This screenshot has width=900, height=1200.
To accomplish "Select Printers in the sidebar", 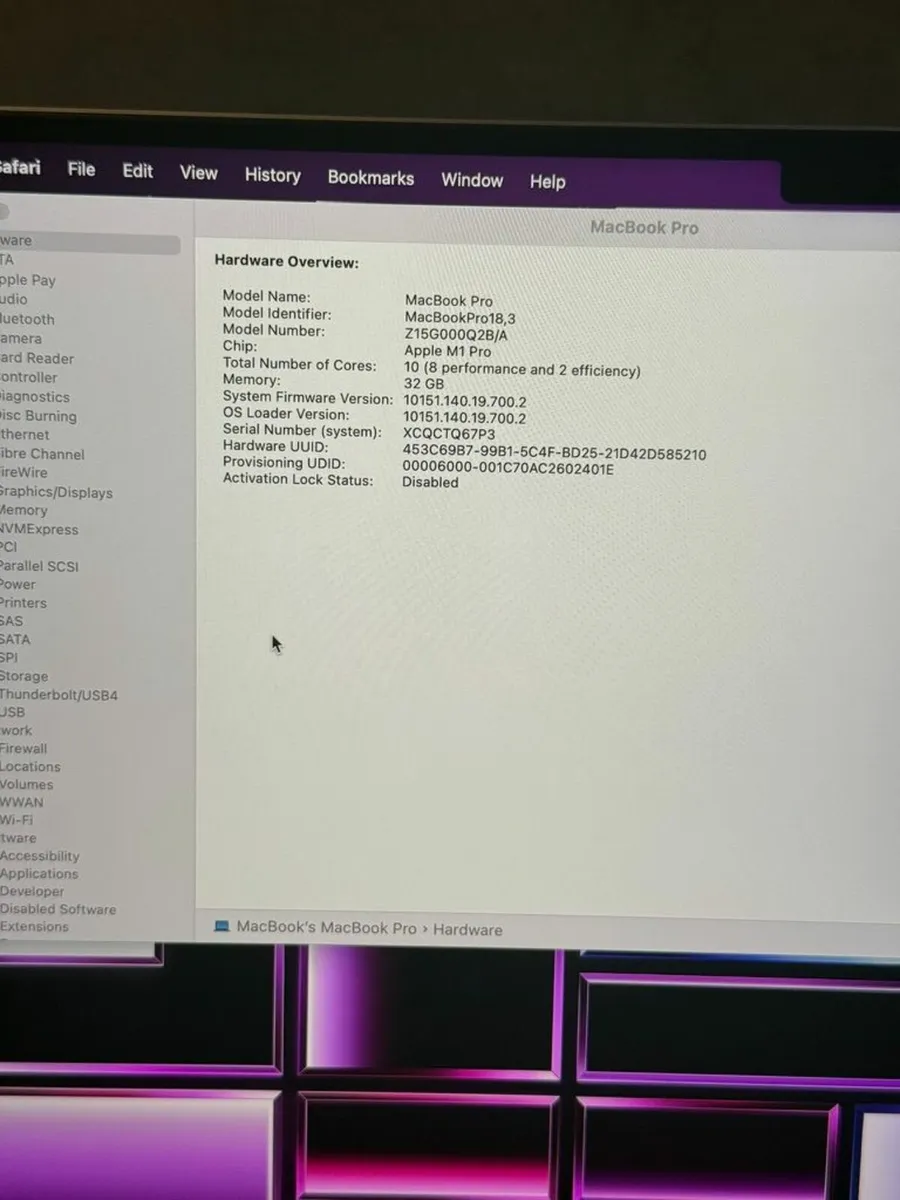I will (23, 603).
